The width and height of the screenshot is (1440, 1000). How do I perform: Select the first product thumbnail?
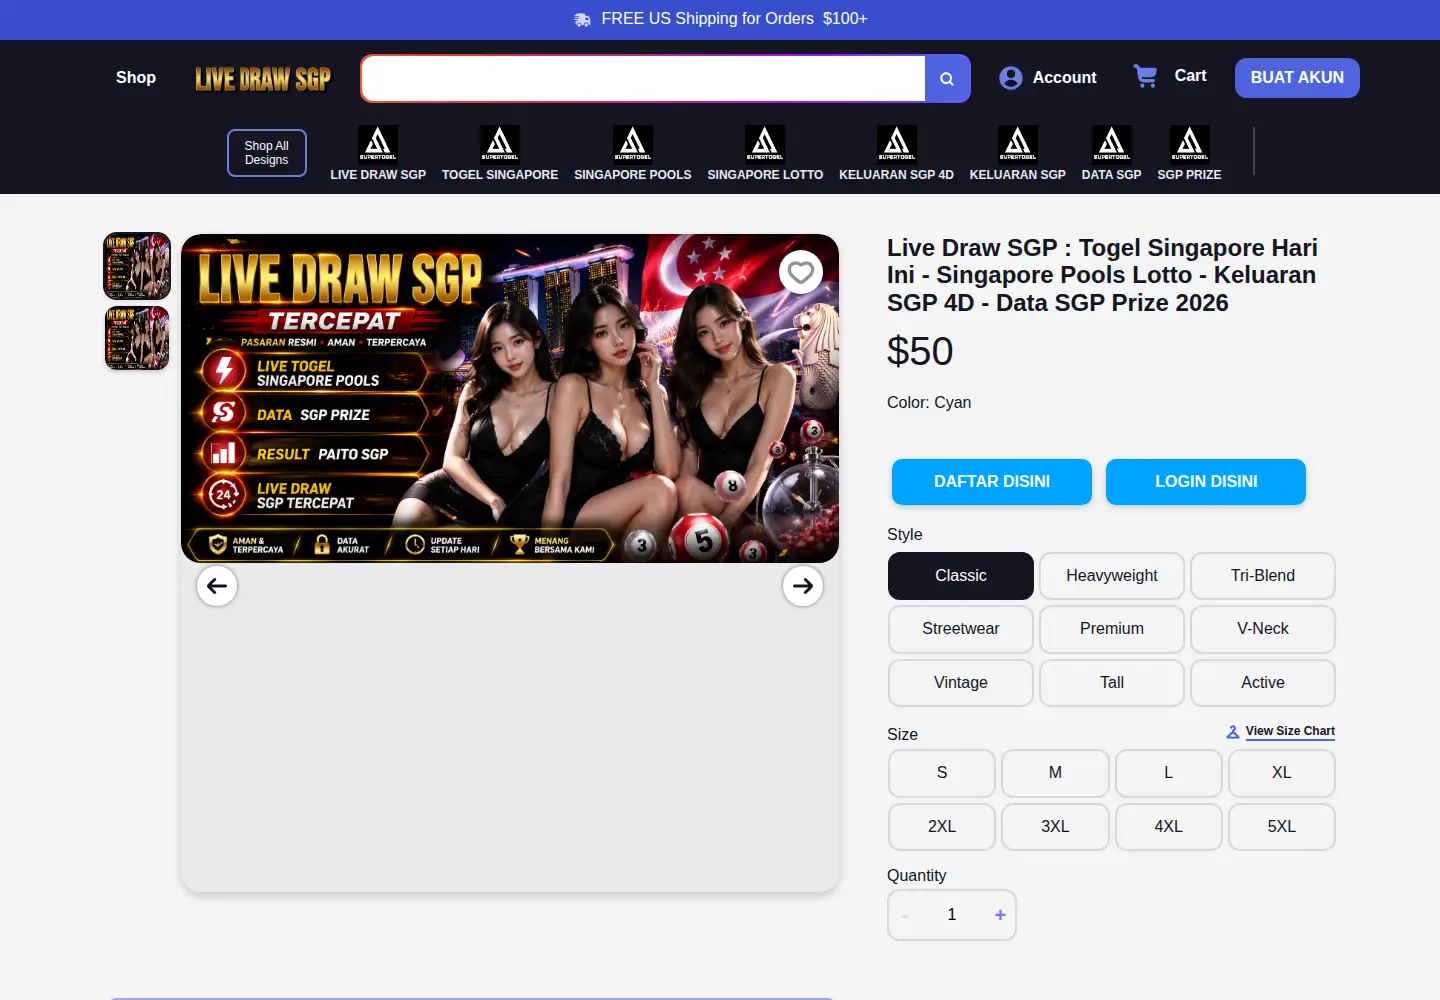[x=137, y=266]
